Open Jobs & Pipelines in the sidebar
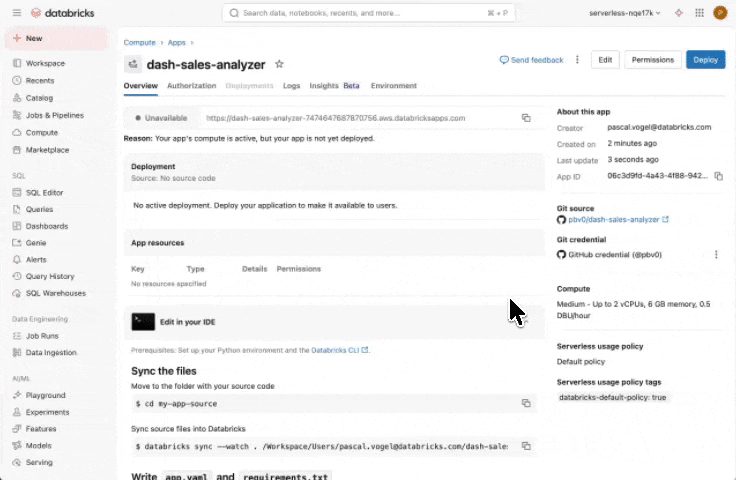 [56, 115]
